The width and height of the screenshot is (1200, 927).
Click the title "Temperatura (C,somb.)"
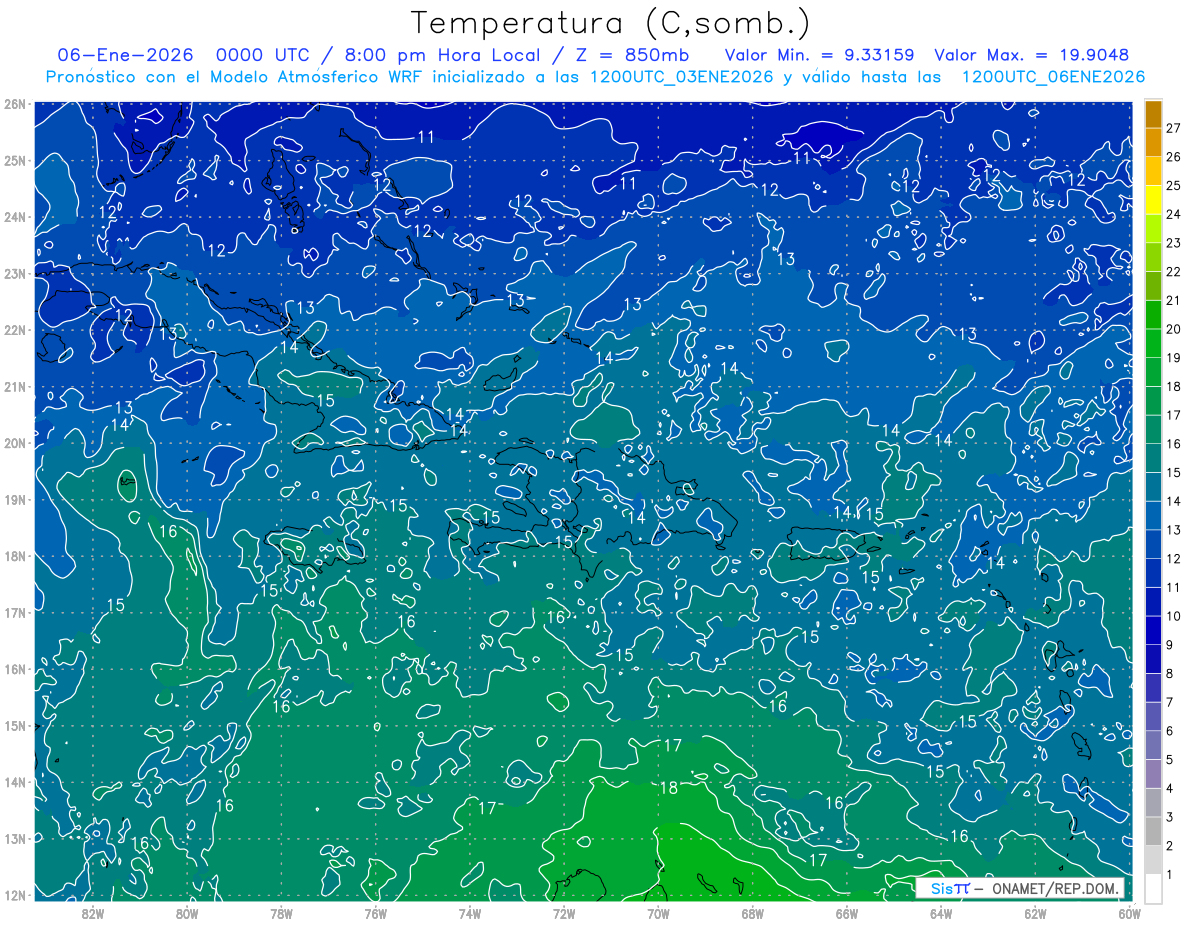(x=611, y=24)
